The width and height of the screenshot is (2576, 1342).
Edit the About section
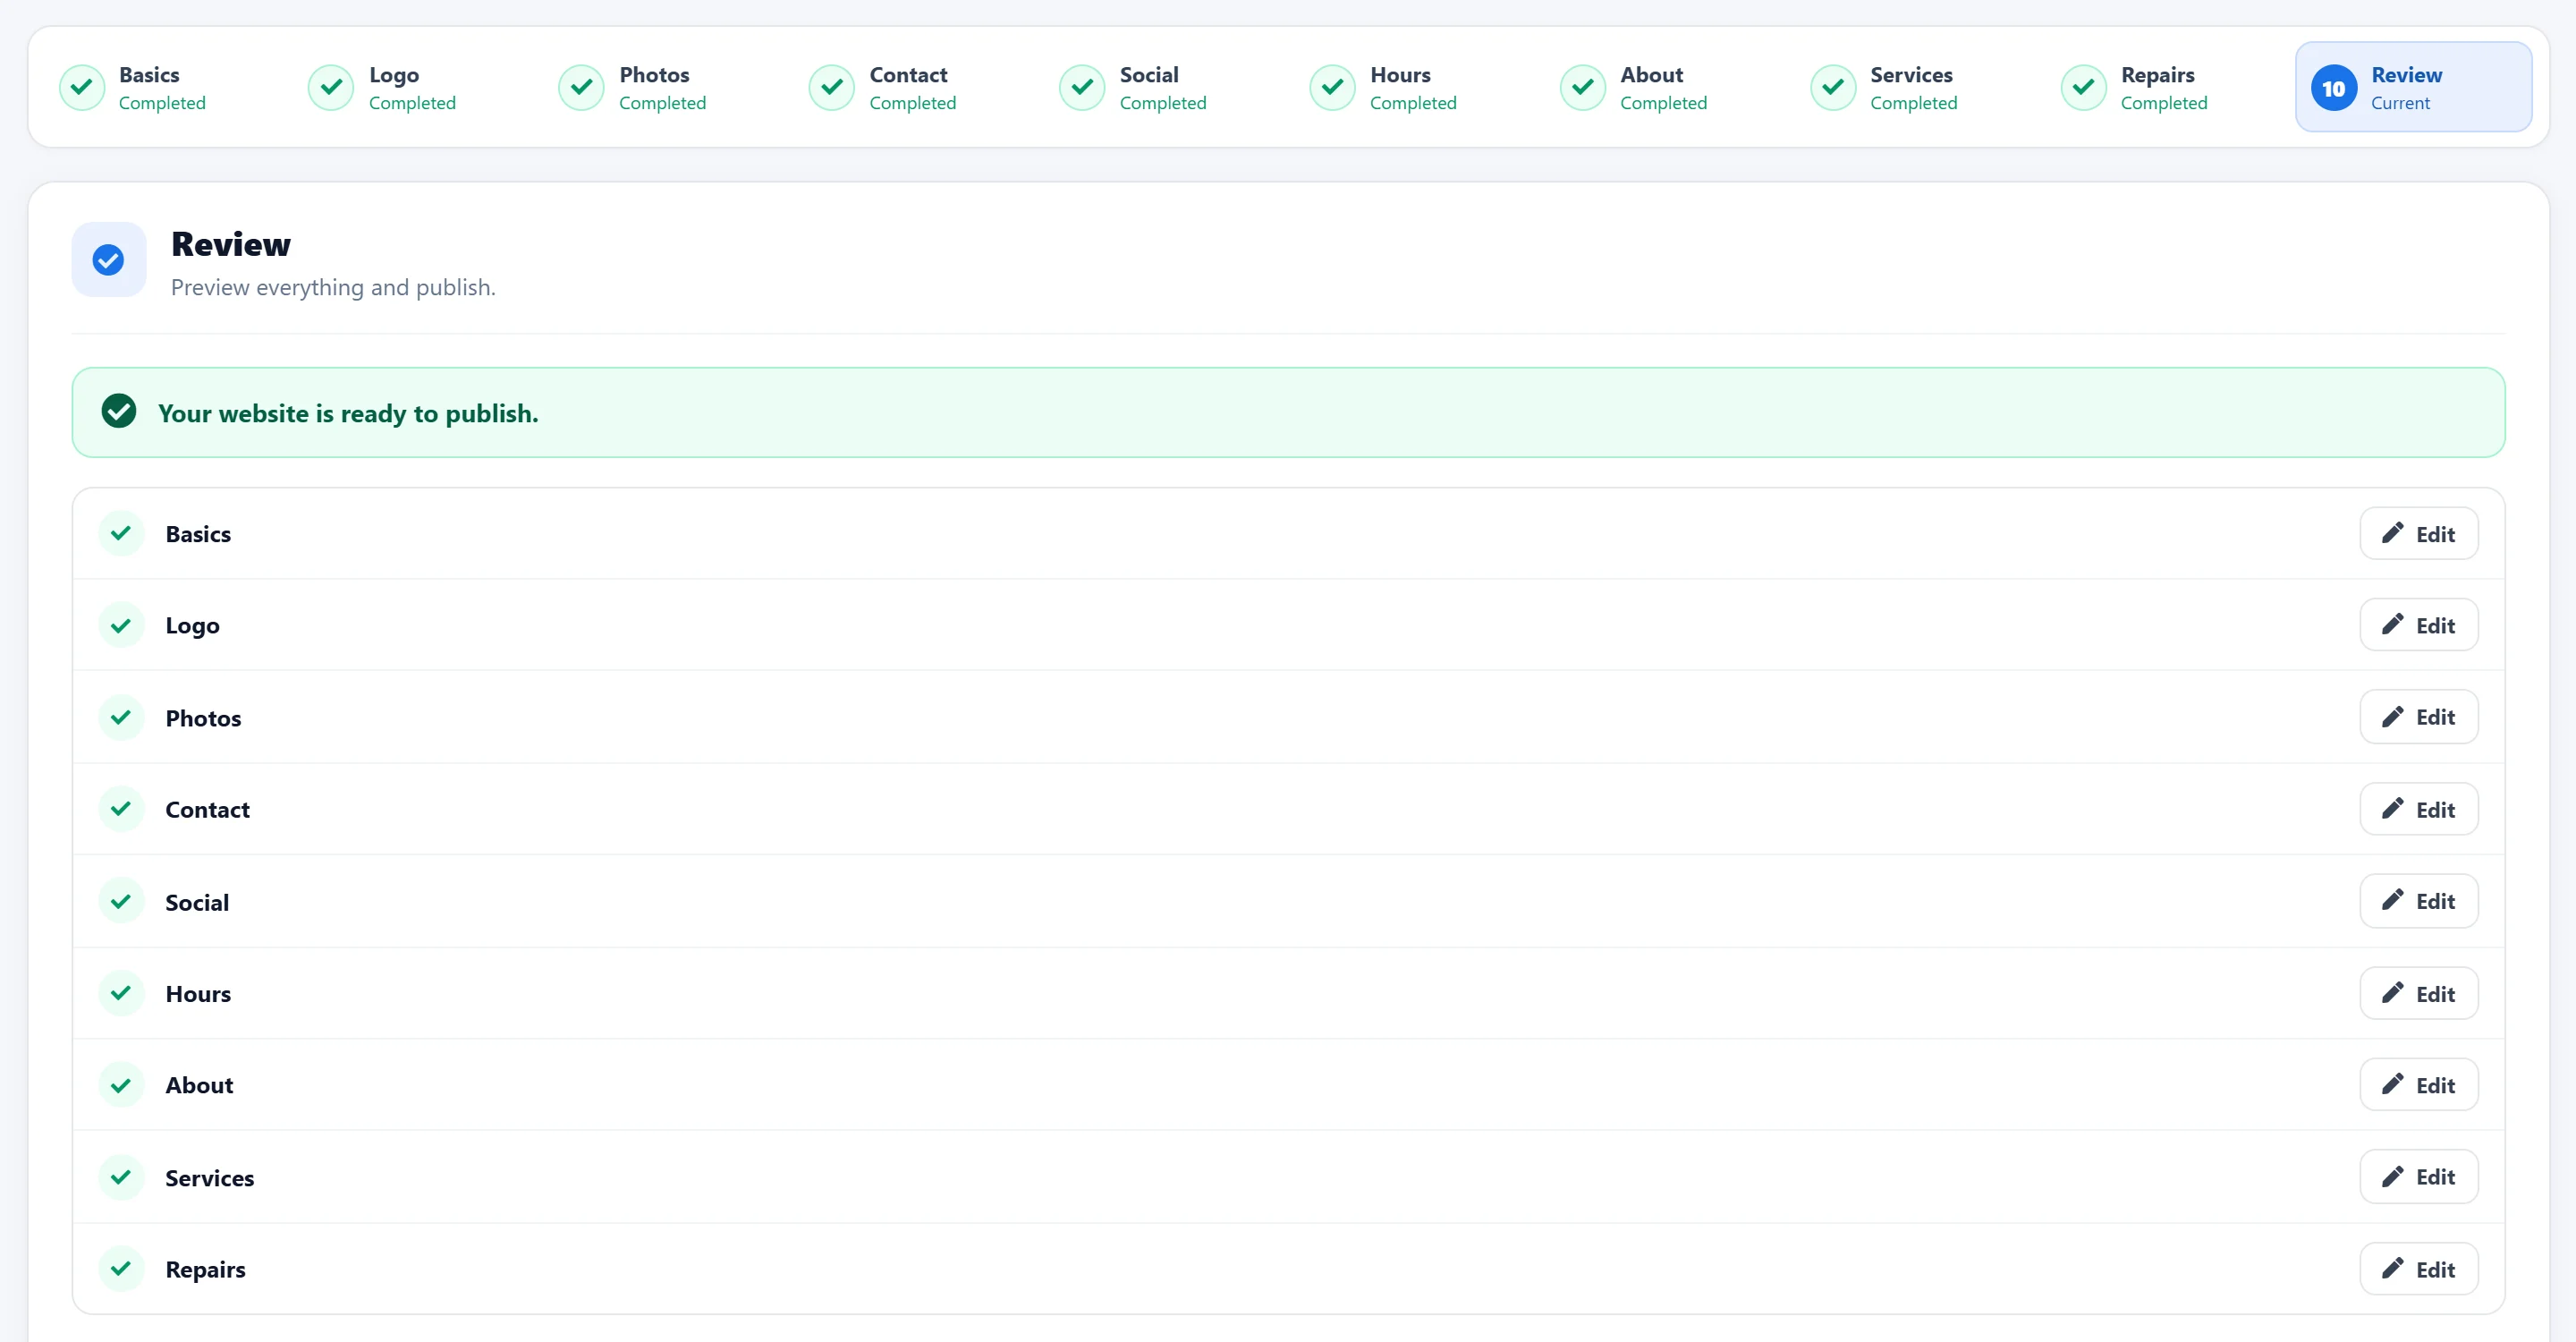(2418, 1085)
